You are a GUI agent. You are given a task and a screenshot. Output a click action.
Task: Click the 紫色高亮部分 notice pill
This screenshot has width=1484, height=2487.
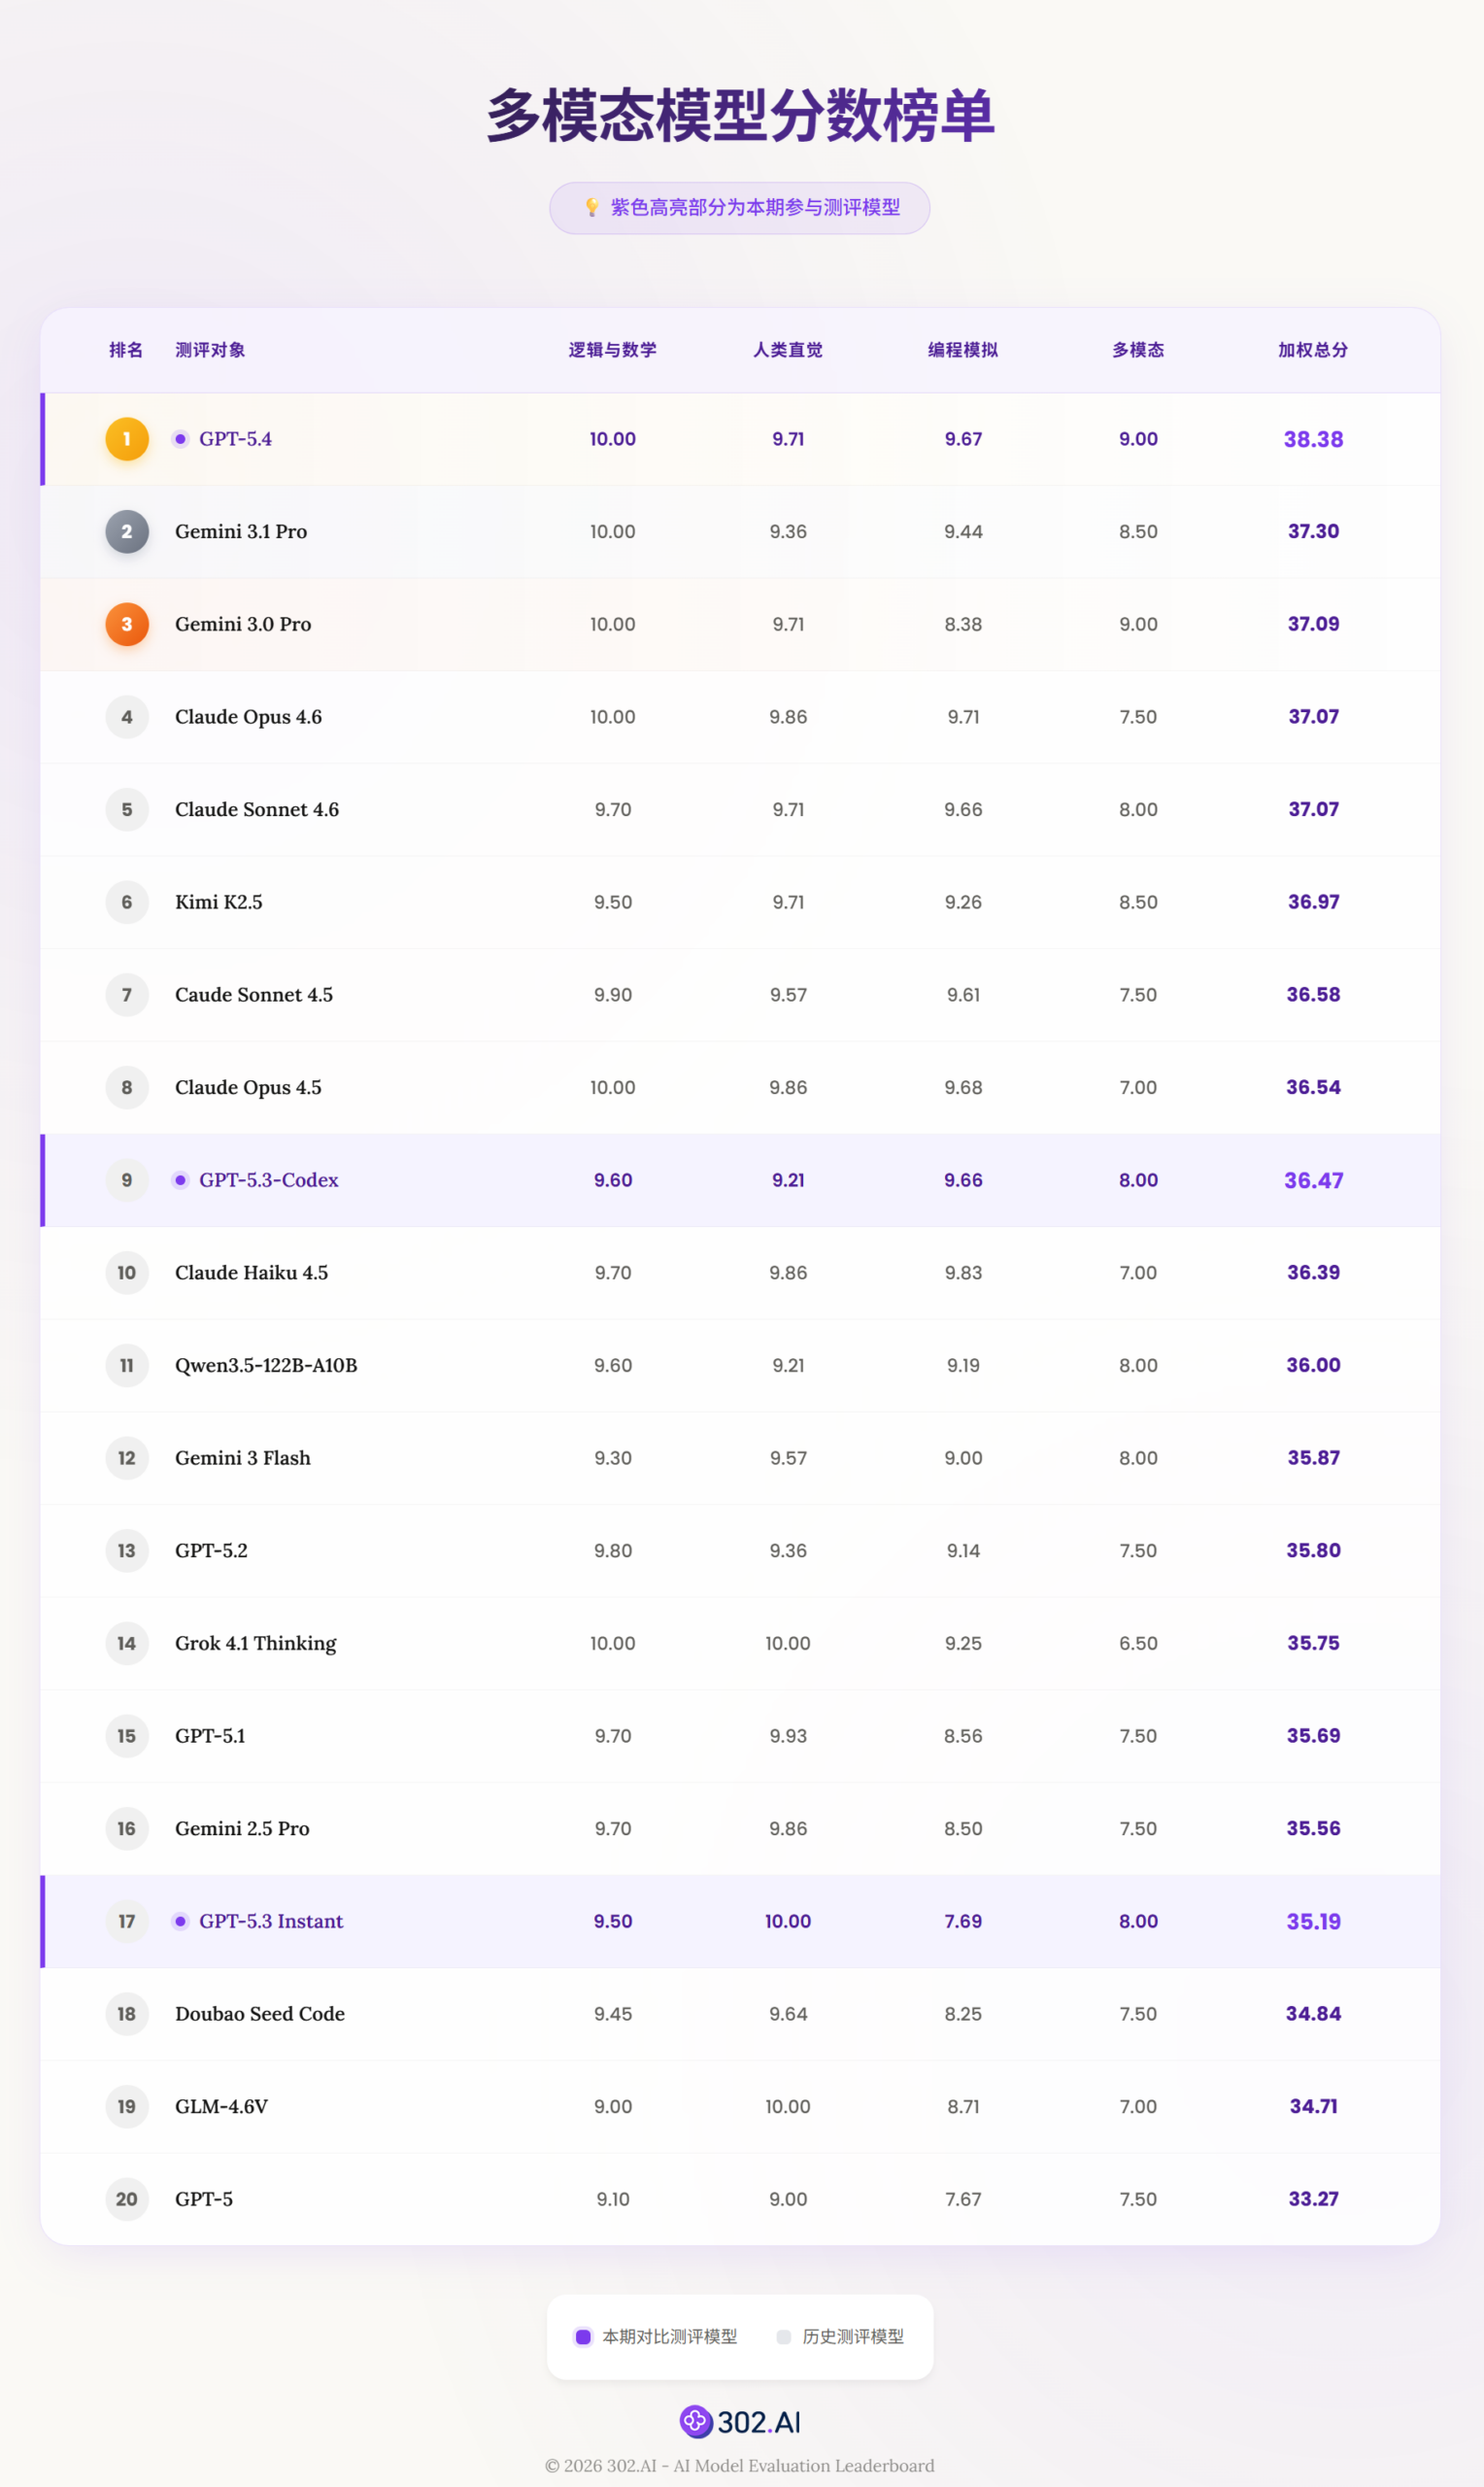point(740,208)
